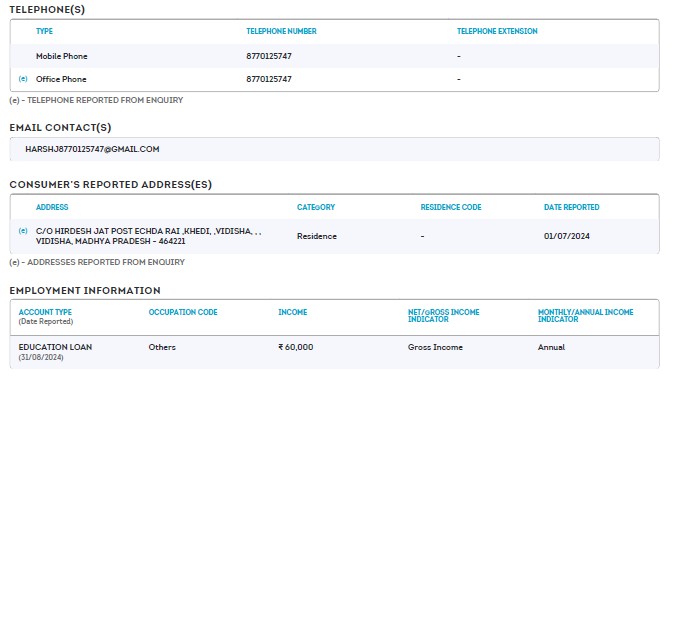Click the (e) marker beside the address
The image size is (676, 623).
click(x=23, y=231)
